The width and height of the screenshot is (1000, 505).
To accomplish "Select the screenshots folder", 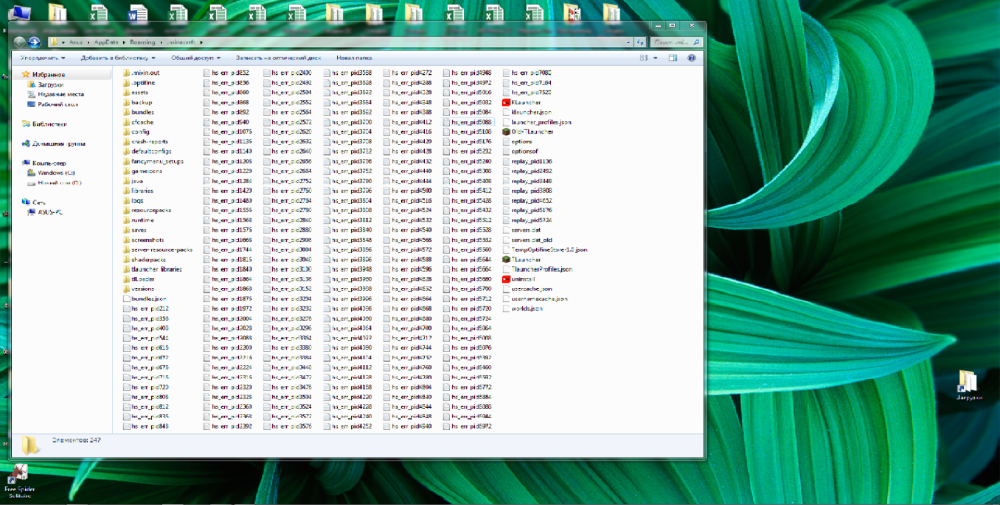I will tap(143, 240).
